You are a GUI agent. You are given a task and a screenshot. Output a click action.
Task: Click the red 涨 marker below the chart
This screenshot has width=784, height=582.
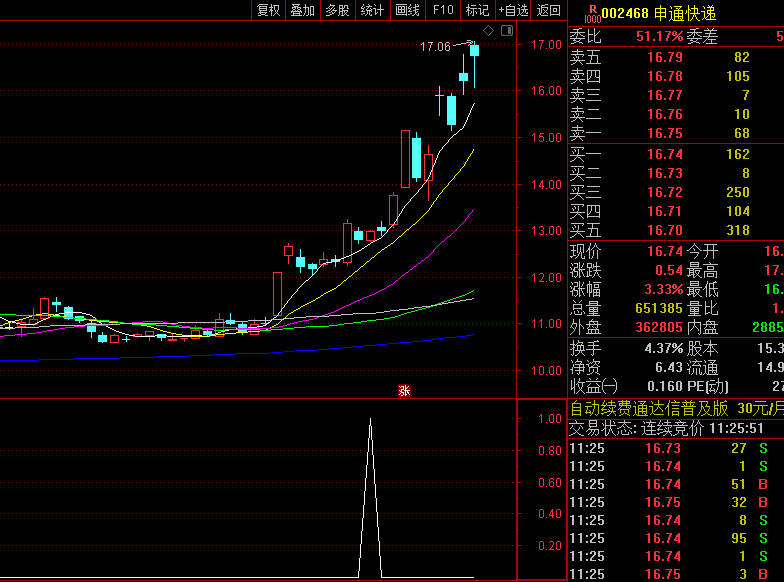[x=405, y=390]
